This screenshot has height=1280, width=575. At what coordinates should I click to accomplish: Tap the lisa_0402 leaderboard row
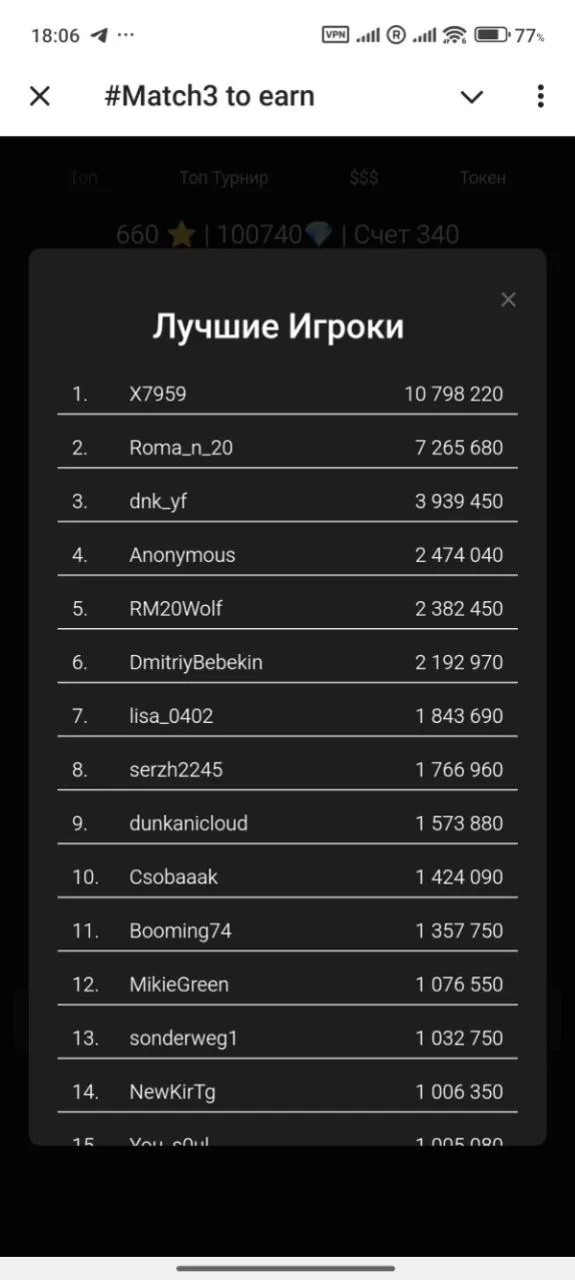tap(287, 716)
